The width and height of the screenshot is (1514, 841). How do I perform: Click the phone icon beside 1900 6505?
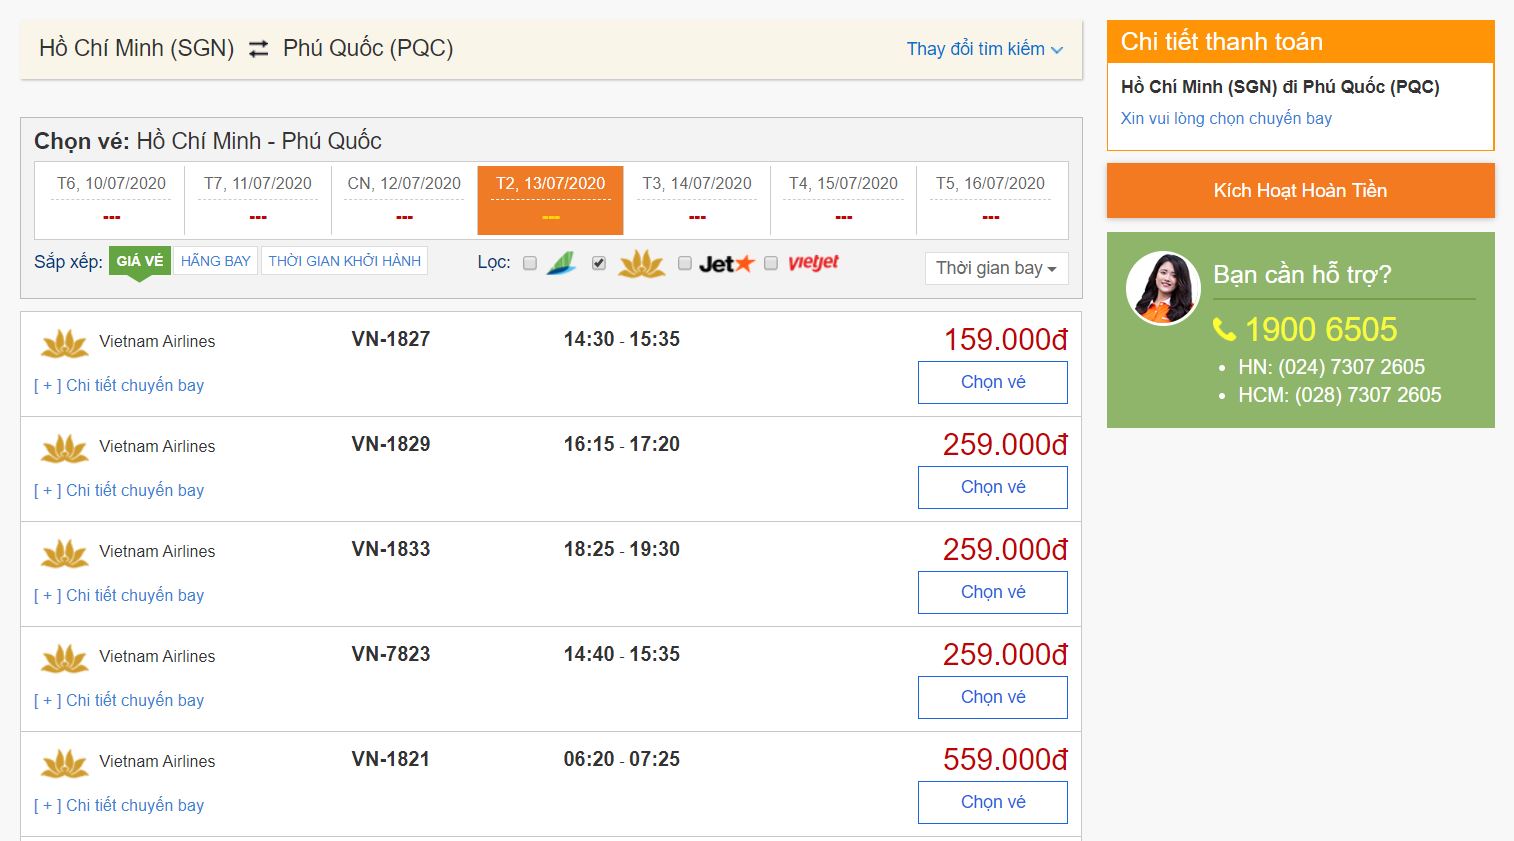click(x=1225, y=329)
